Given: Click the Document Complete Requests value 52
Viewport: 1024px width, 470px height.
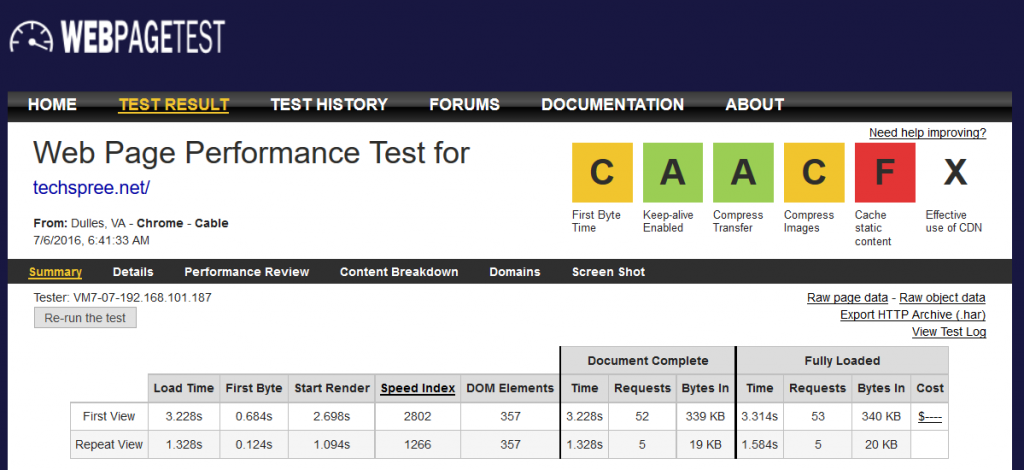Looking at the screenshot, I should tap(642, 416).
